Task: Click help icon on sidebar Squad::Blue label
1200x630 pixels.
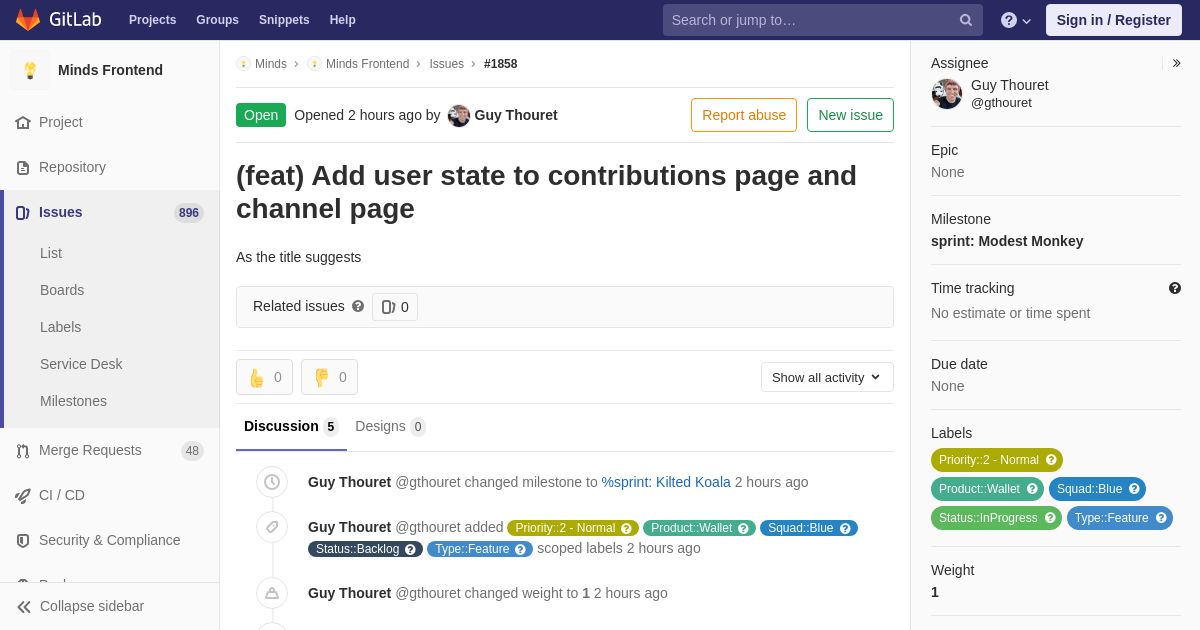Action: [x=1134, y=489]
